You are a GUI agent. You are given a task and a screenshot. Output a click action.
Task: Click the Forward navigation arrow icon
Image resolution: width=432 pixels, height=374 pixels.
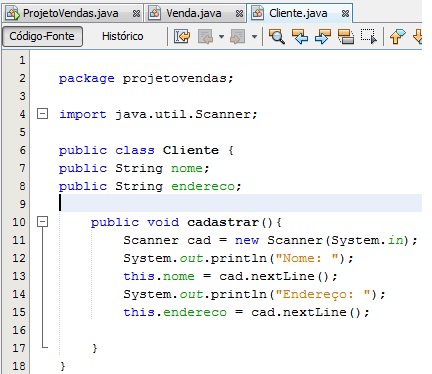(x=237, y=36)
